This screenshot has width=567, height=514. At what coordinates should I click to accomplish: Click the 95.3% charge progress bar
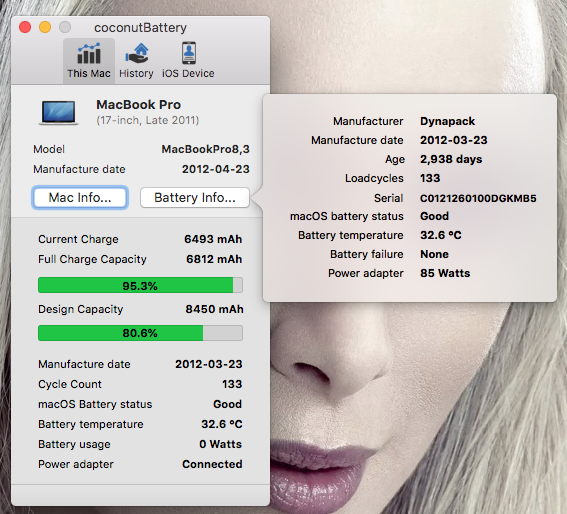click(x=140, y=285)
